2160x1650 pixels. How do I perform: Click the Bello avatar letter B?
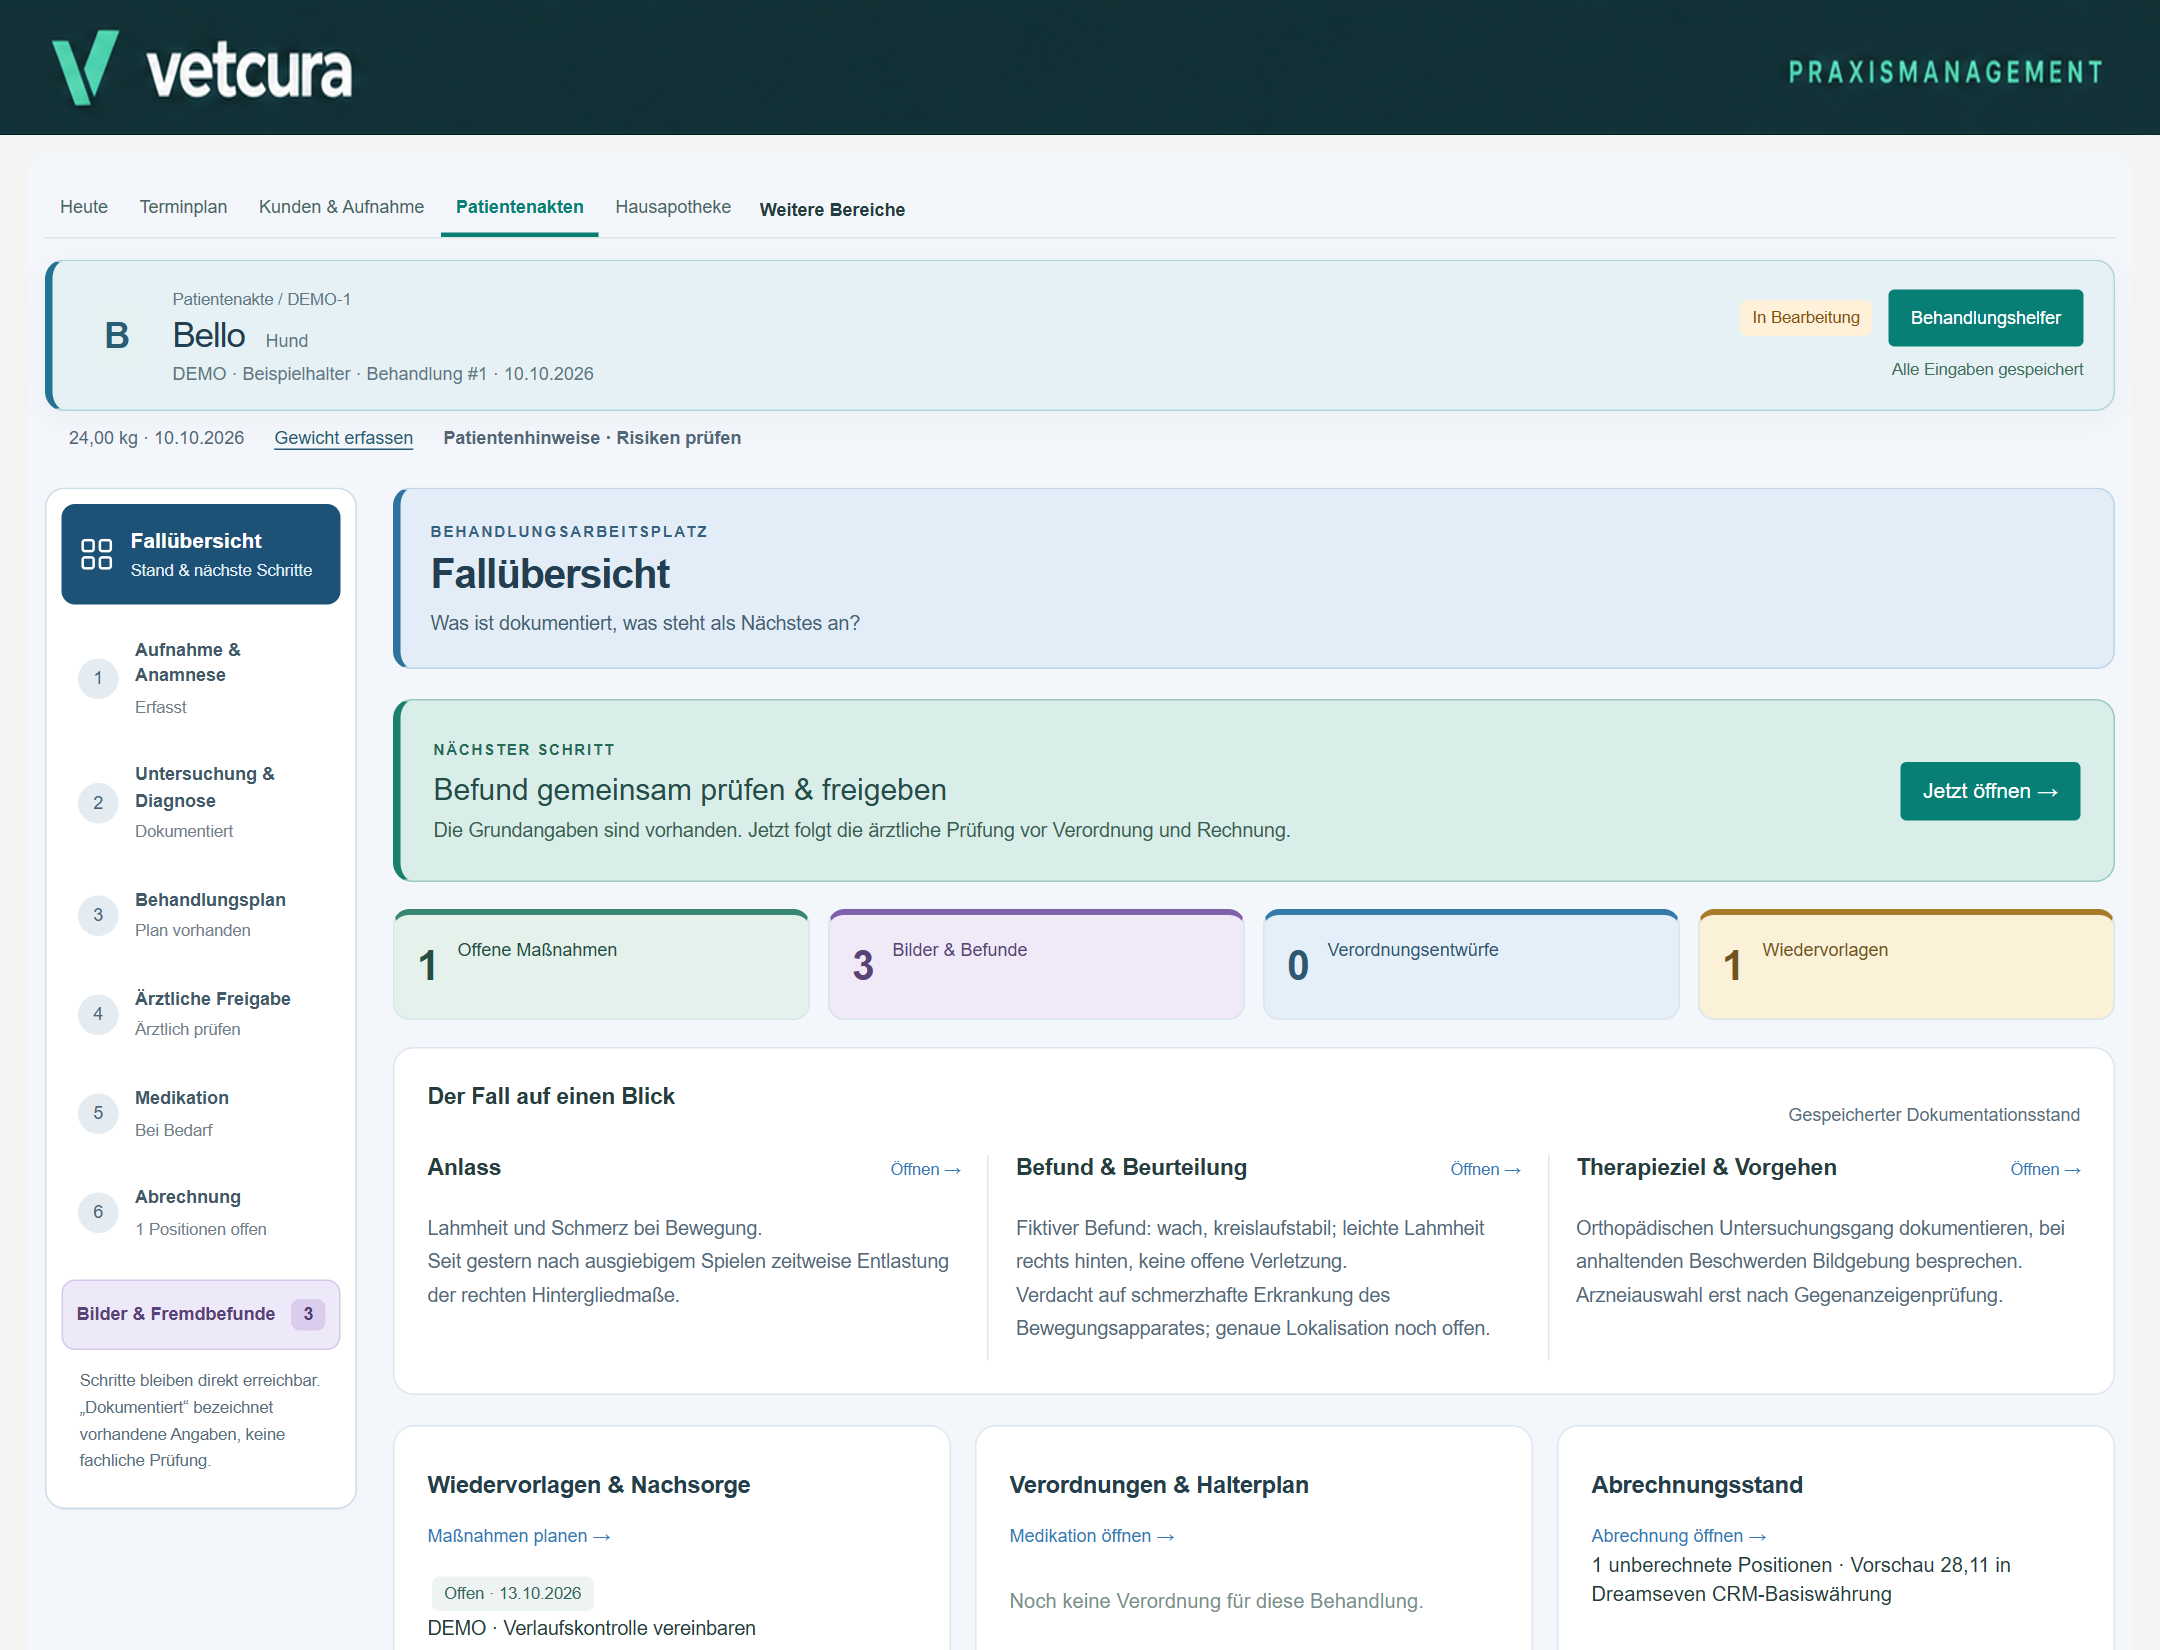(117, 335)
